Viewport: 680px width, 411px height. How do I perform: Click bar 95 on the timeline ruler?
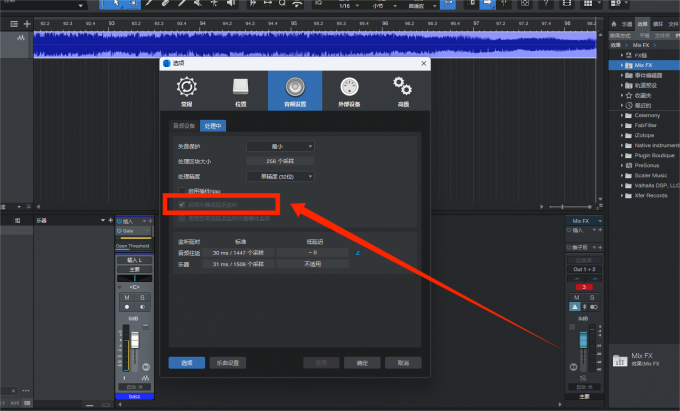click(294, 23)
